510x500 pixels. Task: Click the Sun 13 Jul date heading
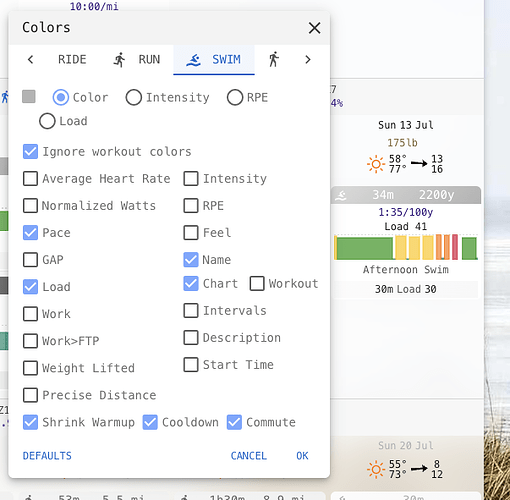(406, 125)
